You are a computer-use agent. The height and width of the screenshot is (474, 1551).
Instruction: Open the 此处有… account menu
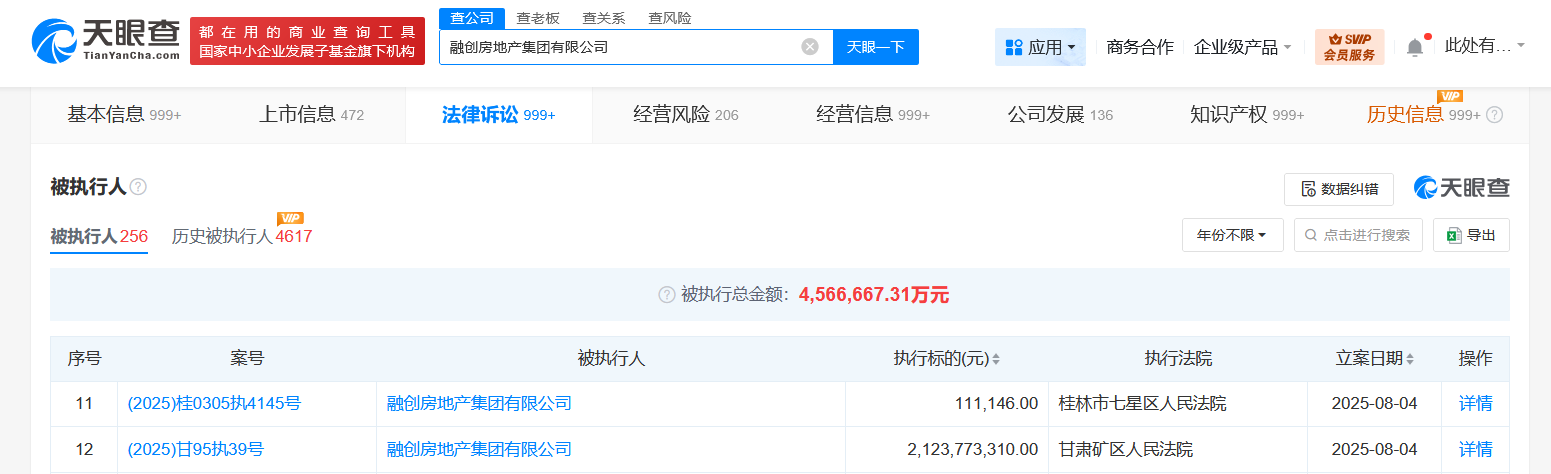tap(1484, 46)
